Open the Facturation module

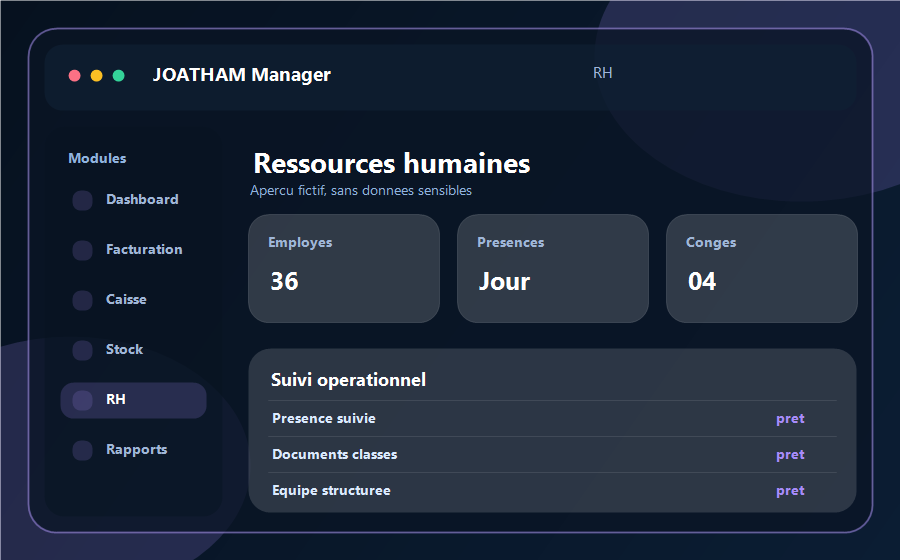[133, 250]
